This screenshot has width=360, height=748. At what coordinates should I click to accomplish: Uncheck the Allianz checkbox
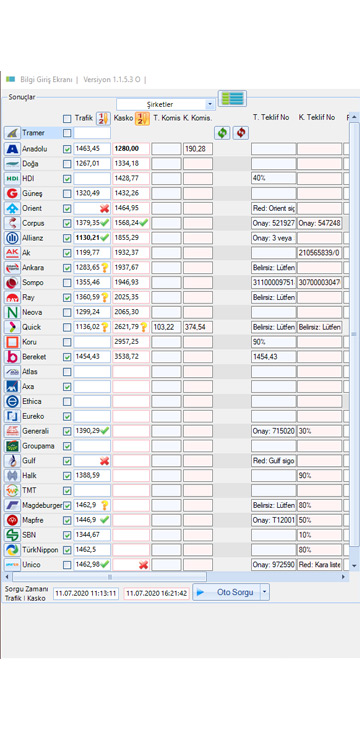click(x=67, y=238)
